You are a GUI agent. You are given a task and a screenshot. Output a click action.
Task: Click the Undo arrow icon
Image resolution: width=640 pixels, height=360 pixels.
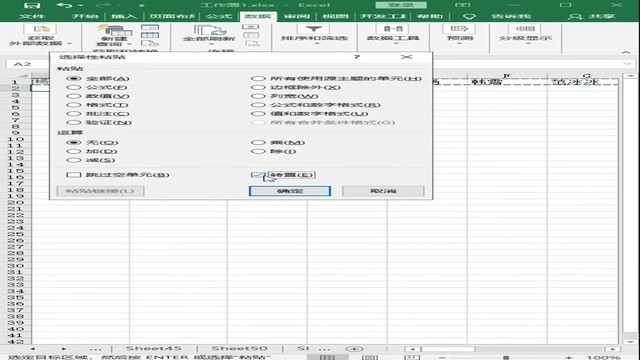point(64,5)
